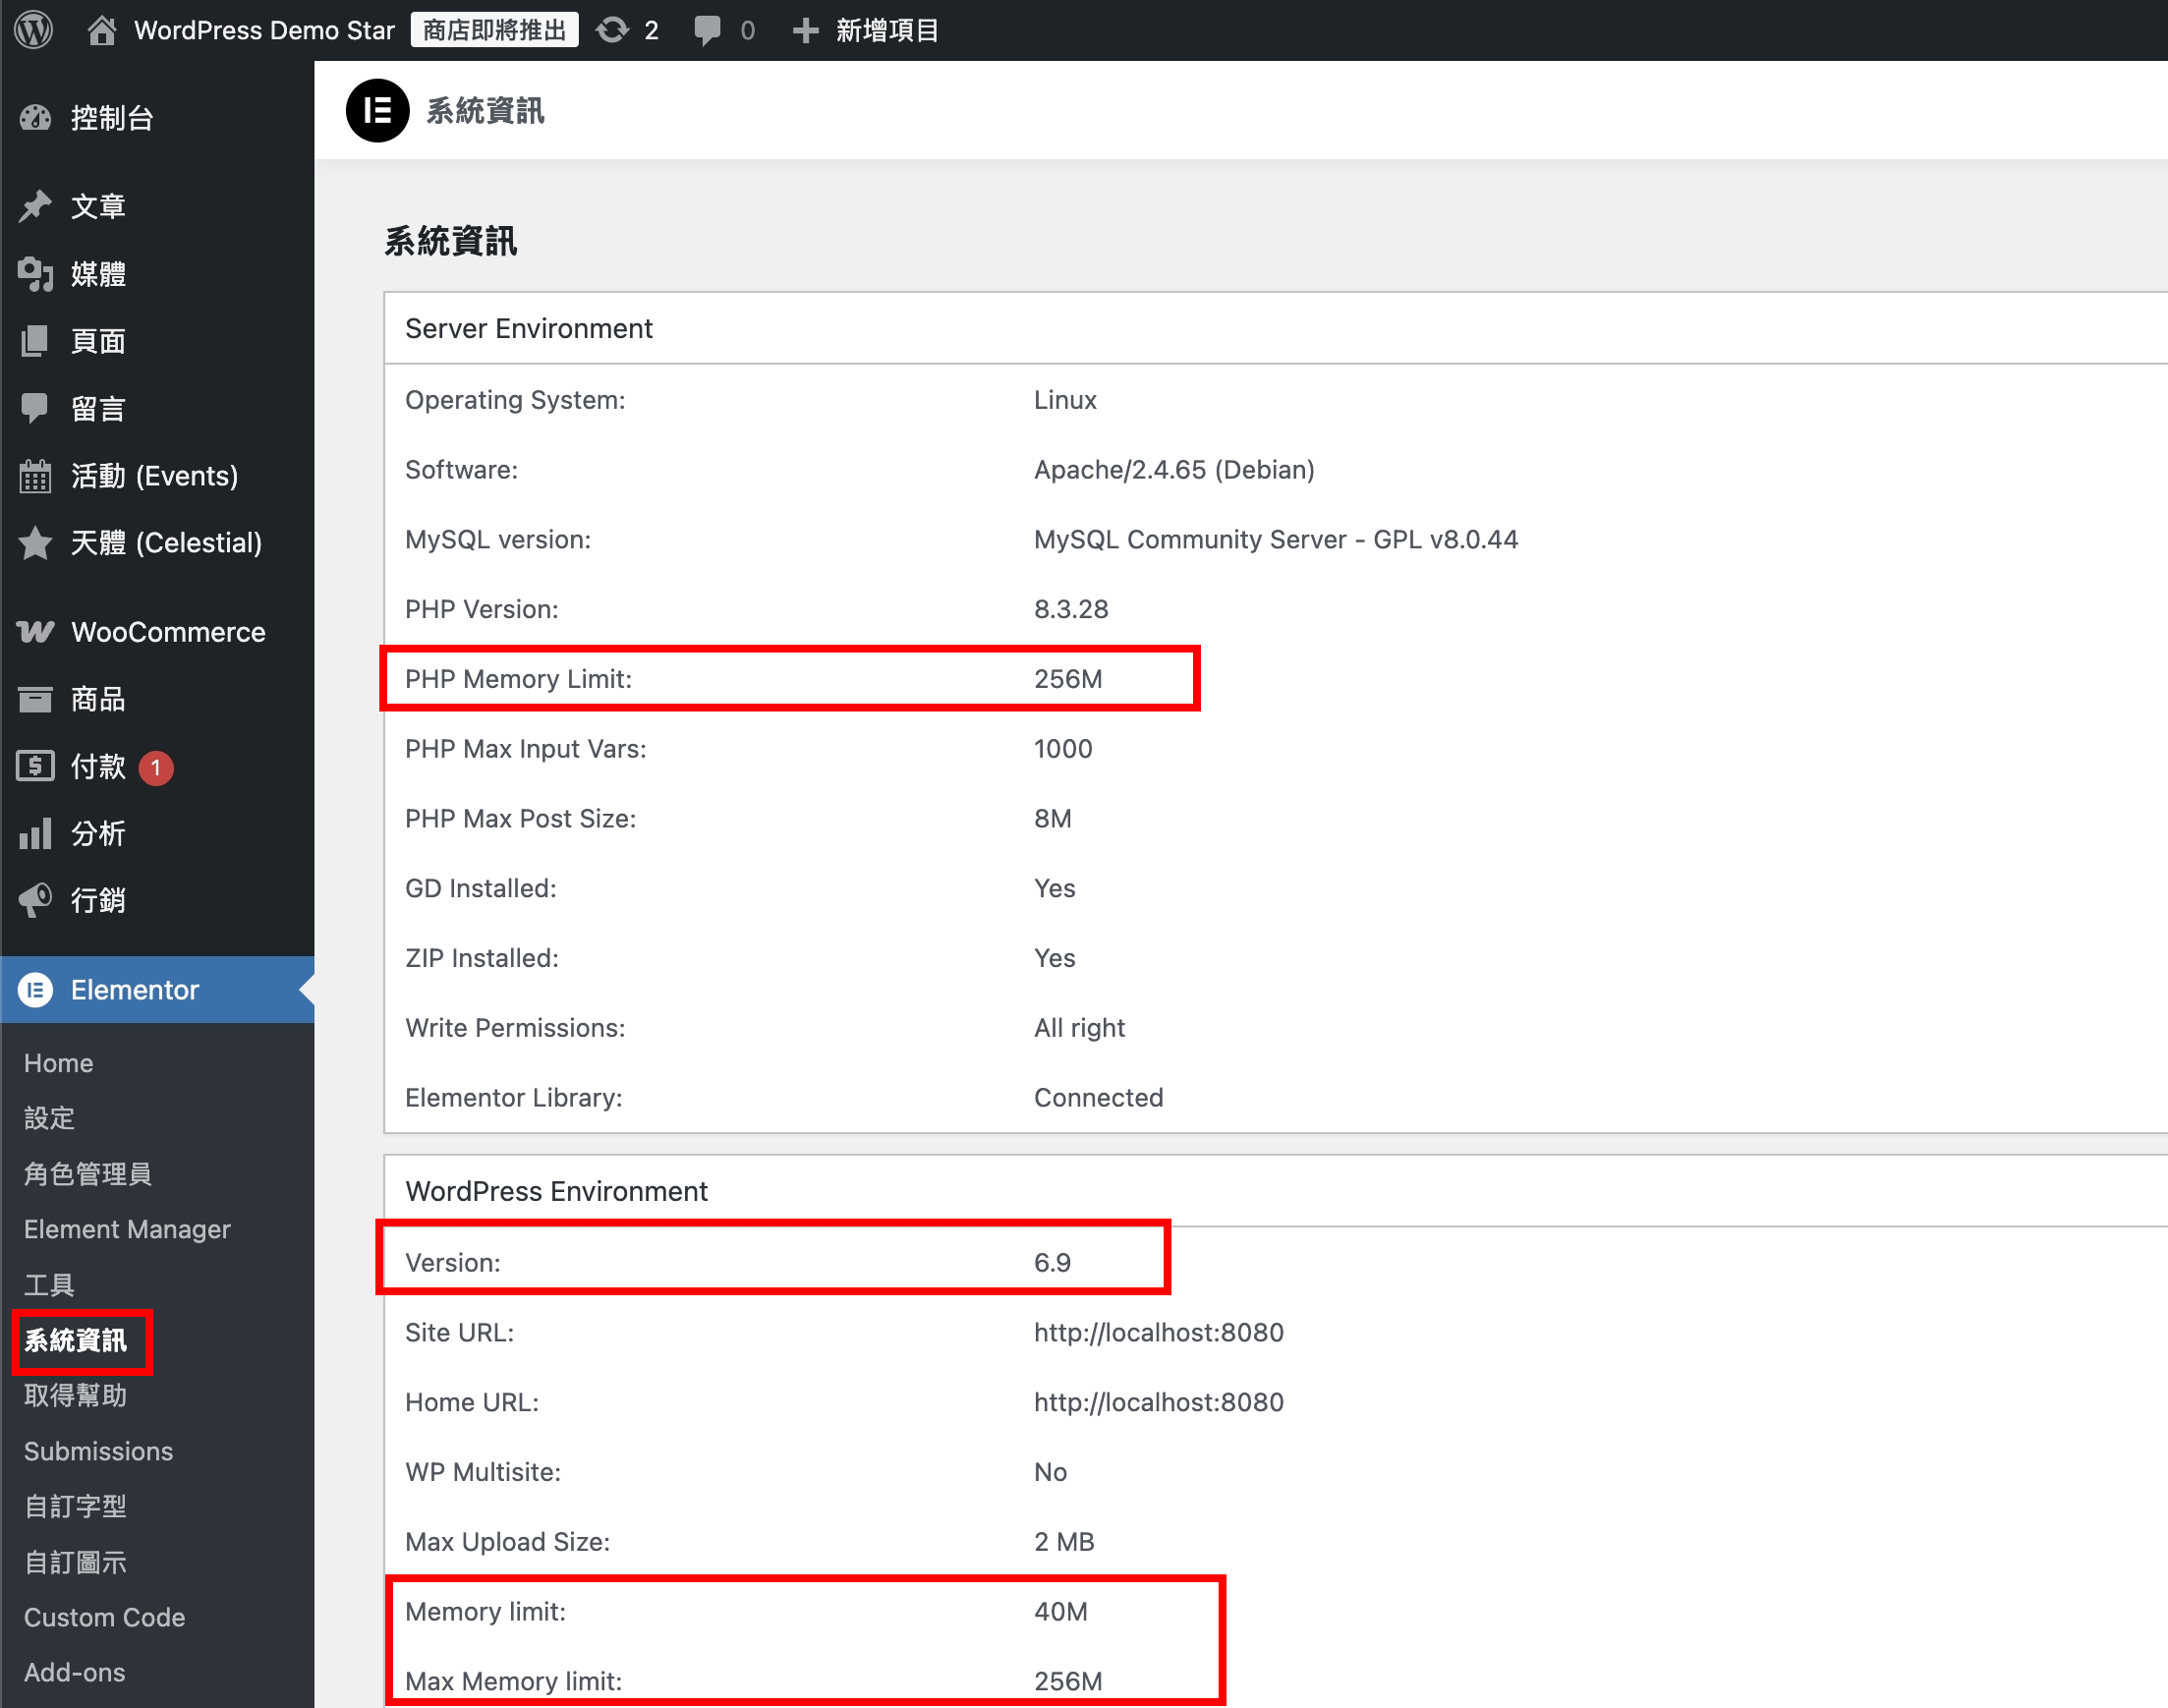Click the plus icon for new item
The height and width of the screenshot is (1708, 2168).
[805, 30]
